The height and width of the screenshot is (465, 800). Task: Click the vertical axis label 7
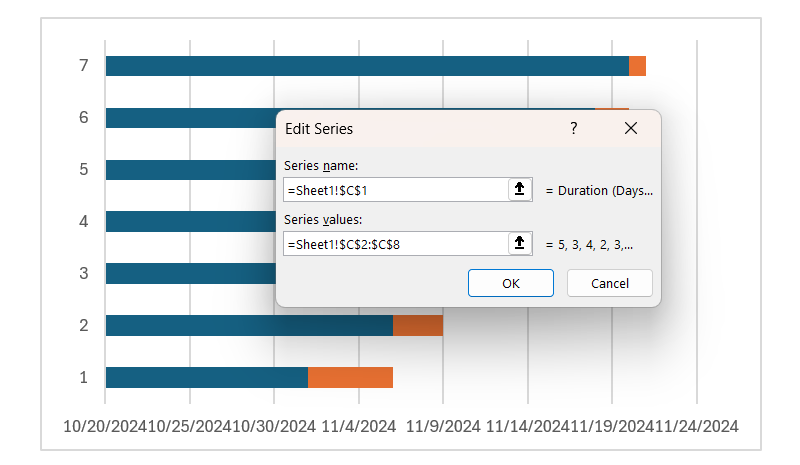[x=84, y=66]
